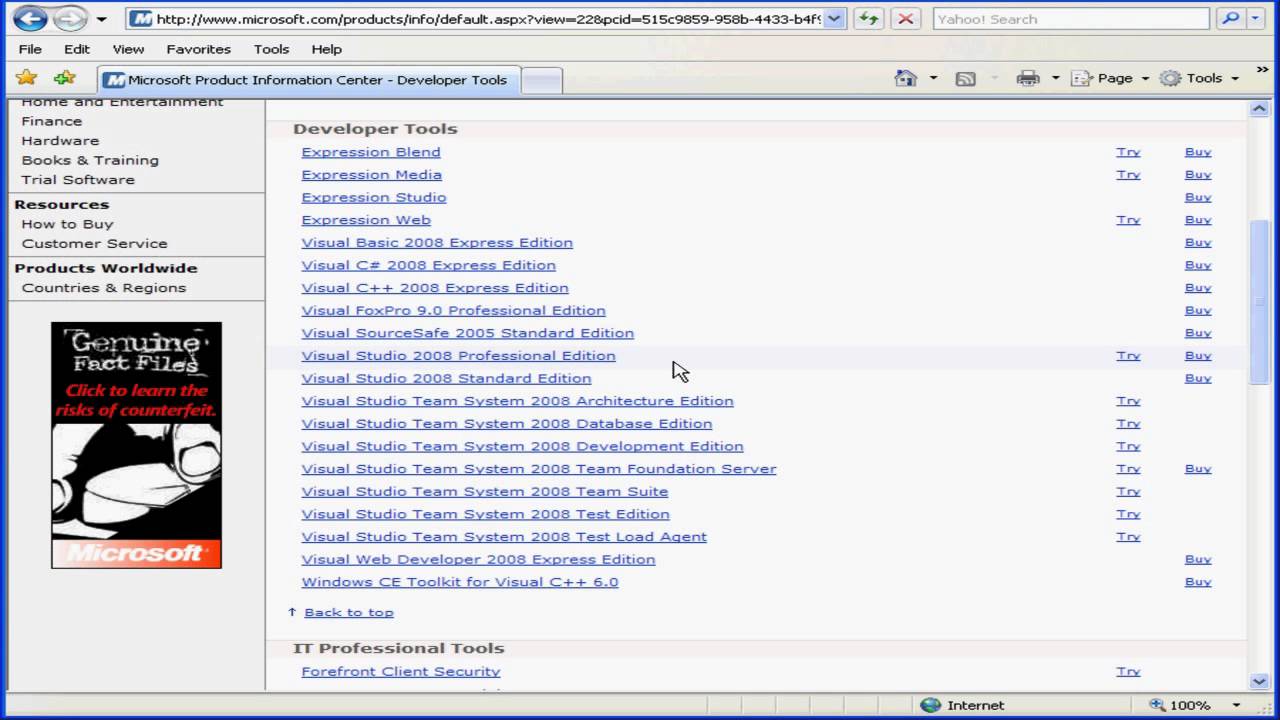Open Trial Software in the sidebar

78,180
